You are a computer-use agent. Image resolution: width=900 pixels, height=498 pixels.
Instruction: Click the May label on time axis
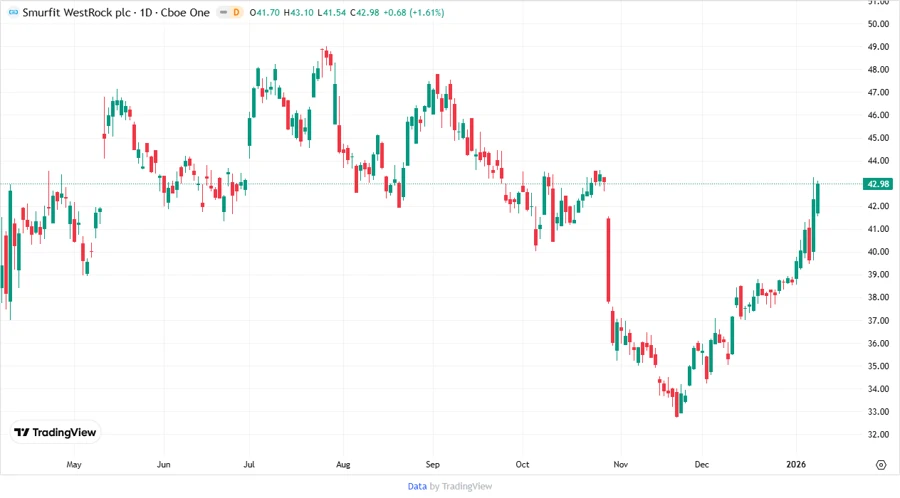pos(73,464)
